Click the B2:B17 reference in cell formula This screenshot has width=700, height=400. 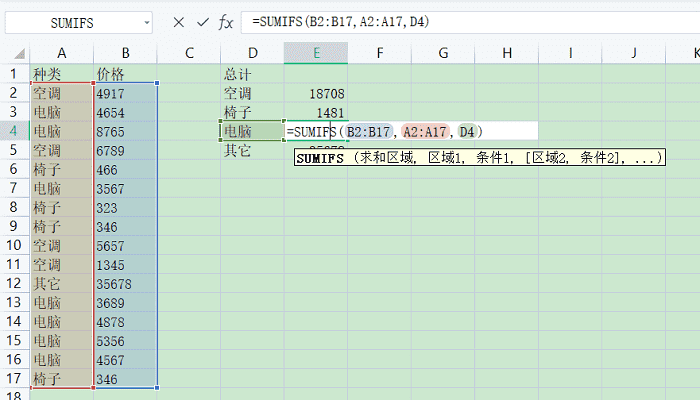pos(369,131)
